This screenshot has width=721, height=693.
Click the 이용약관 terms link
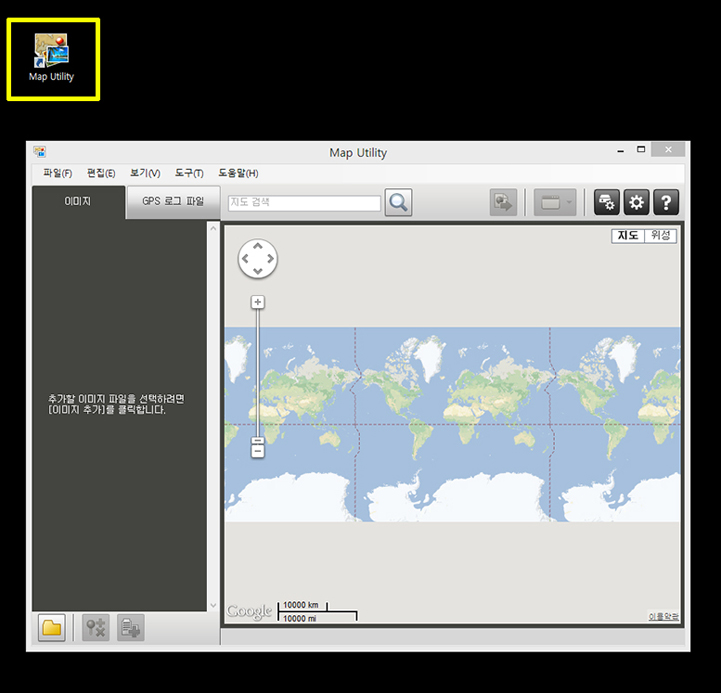[664, 617]
